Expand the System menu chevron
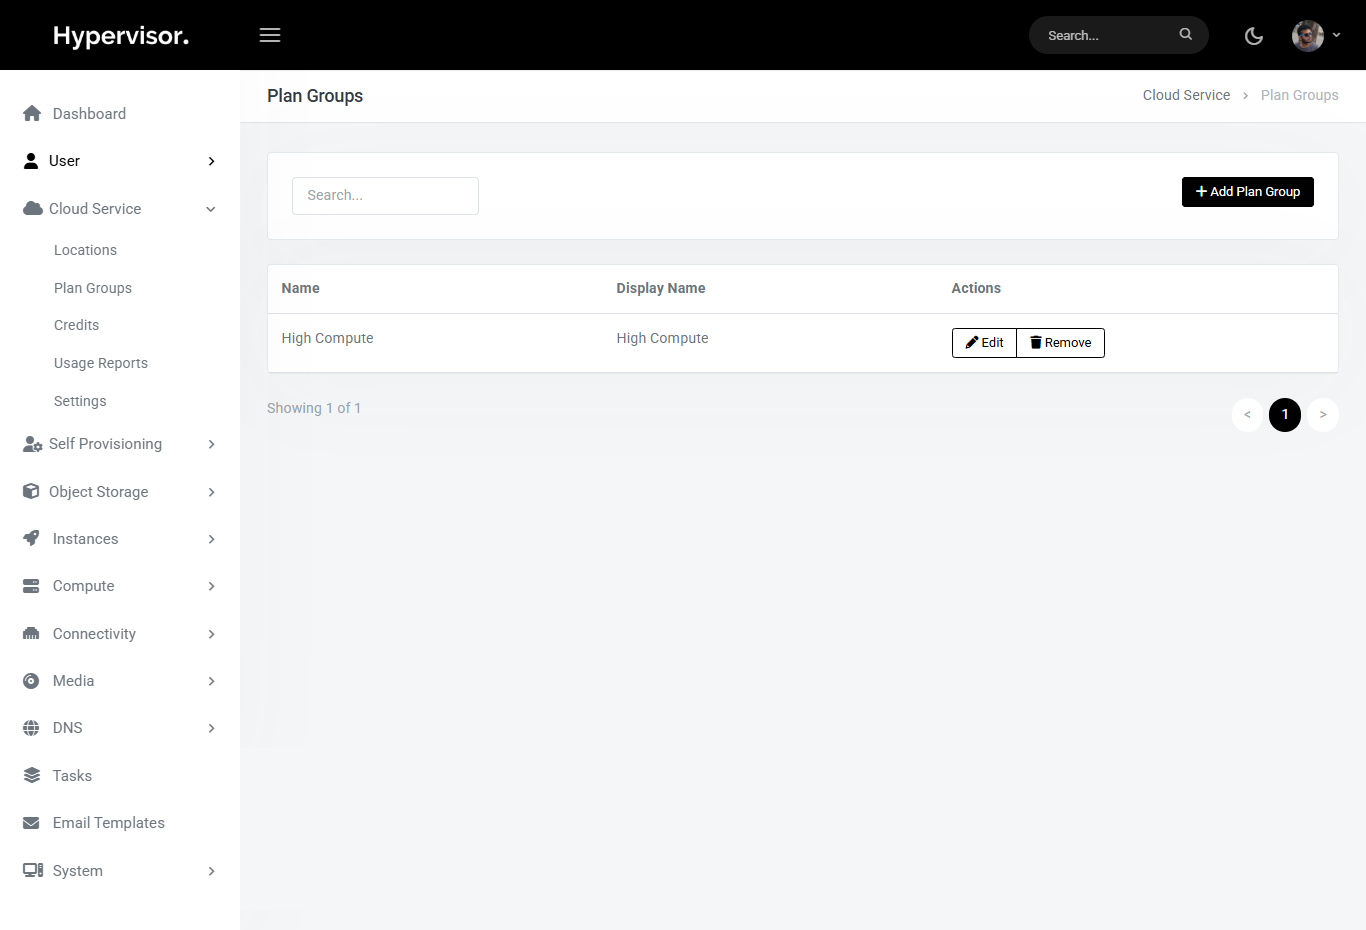This screenshot has height=930, width=1366. click(x=211, y=871)
